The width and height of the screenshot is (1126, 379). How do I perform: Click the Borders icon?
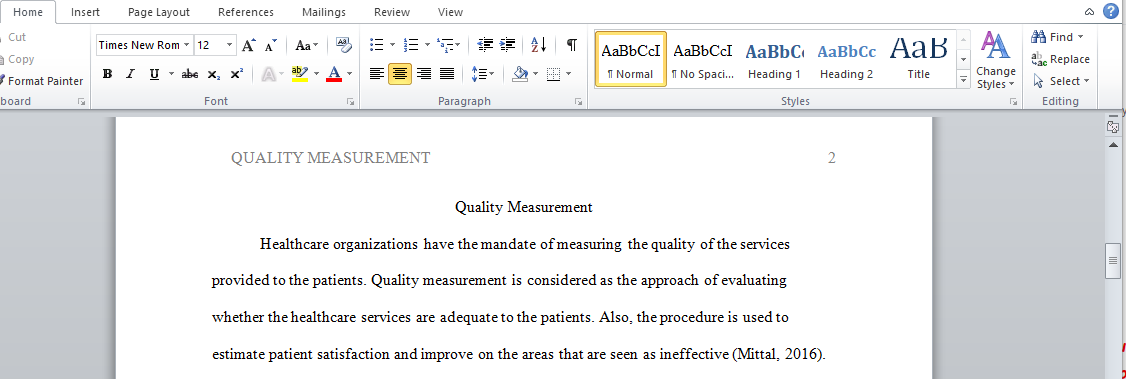coord(553,74)
